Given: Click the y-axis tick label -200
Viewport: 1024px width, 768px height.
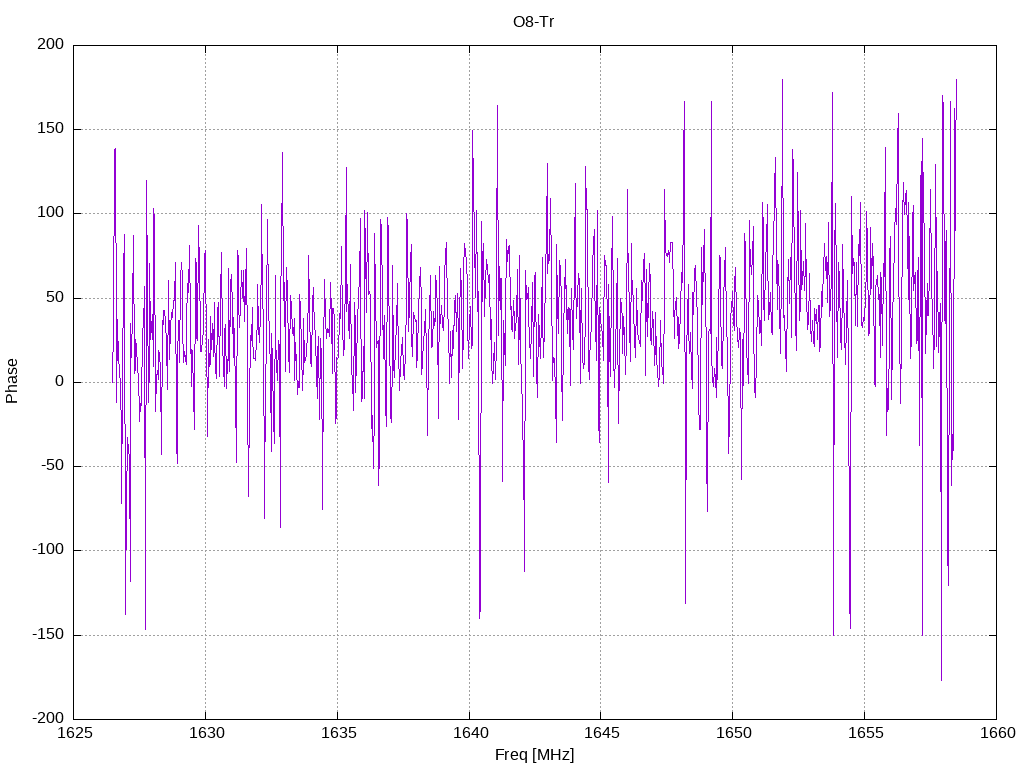Looking at the screenshot, I should [48, 718].
